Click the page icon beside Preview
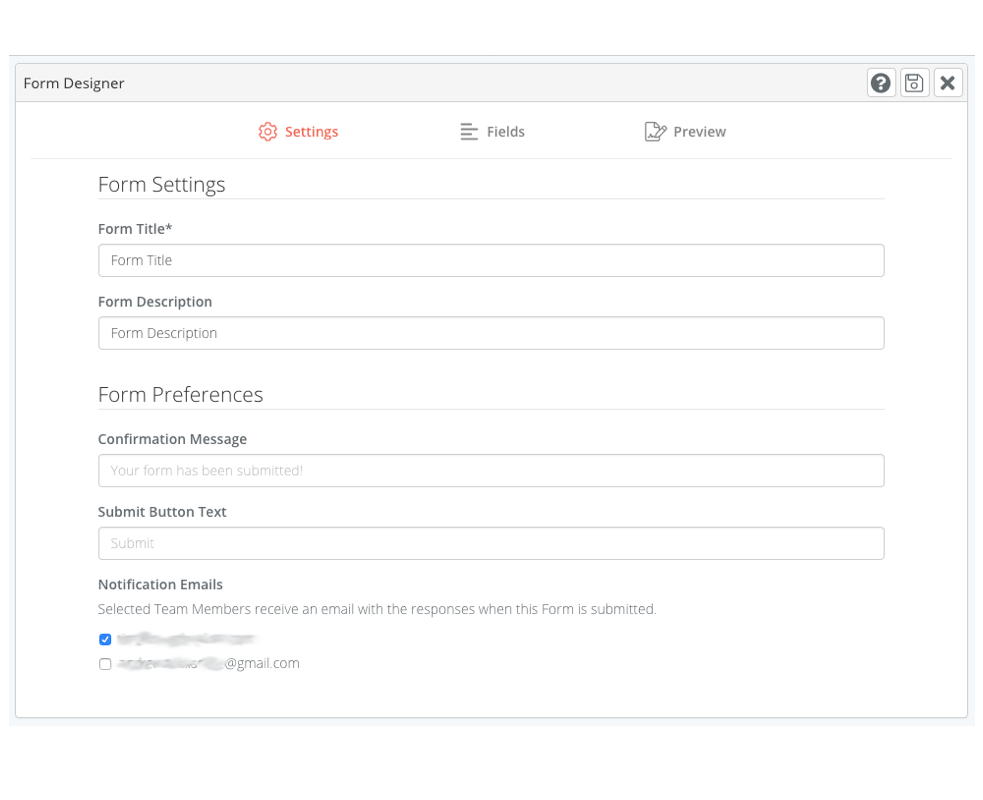The height and width of the screenshot is (800, 983). point(655,131)
